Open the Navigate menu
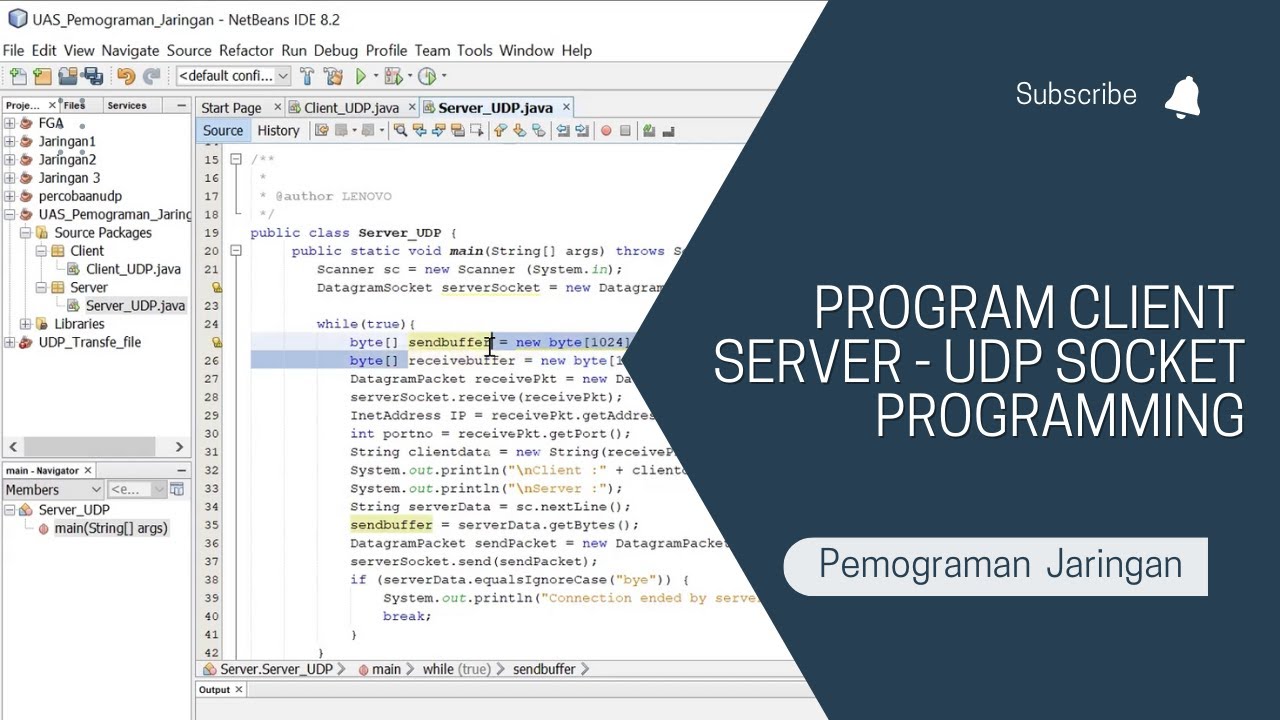The image size is (1280, 720). [x=130, y=50]
